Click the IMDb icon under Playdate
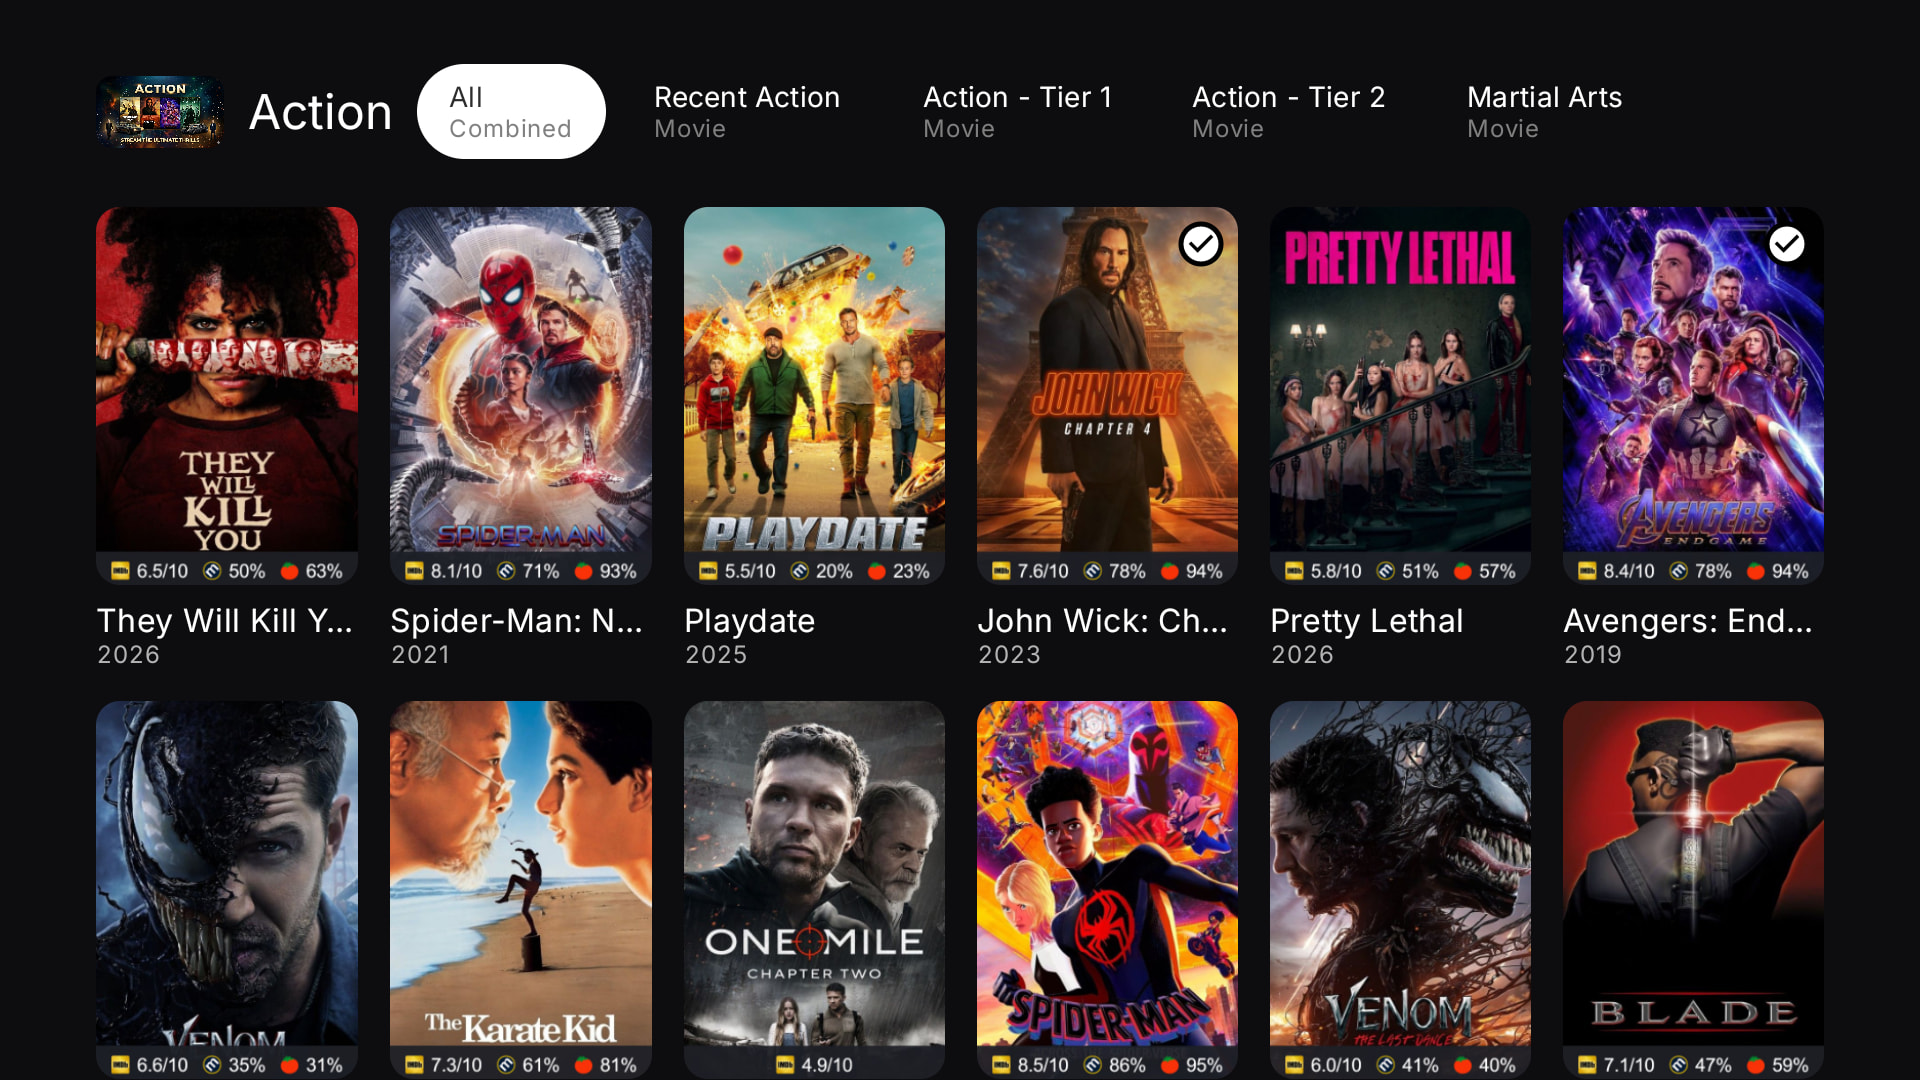Screen dimensions: 1920x1080 tap(708, 571)
